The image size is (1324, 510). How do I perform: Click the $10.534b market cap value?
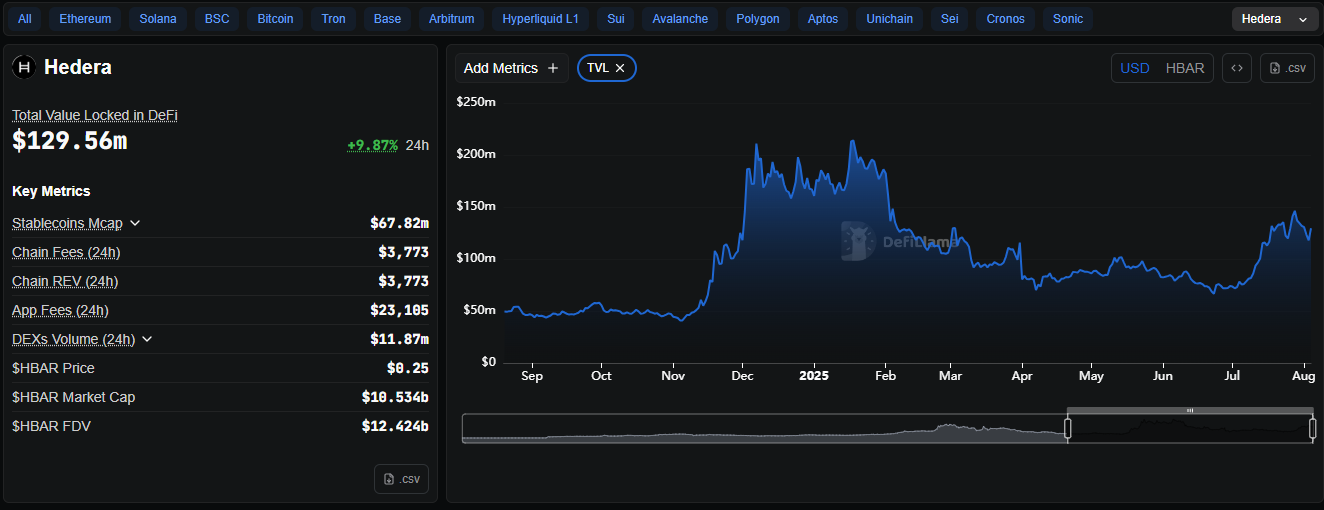[395, 397]
